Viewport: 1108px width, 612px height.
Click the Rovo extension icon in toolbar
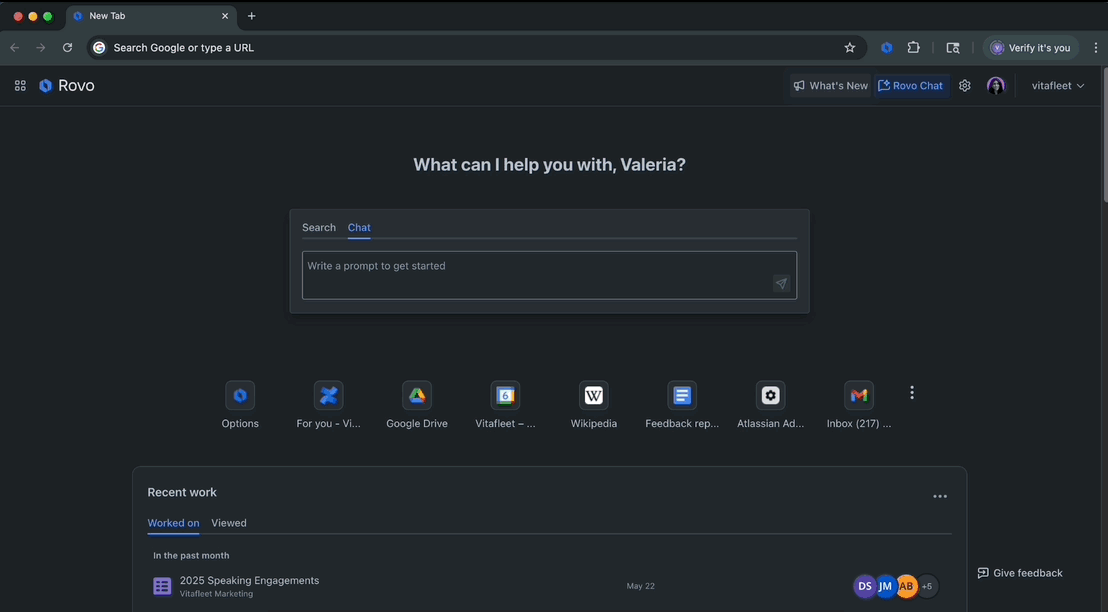[x=887, y=47]
